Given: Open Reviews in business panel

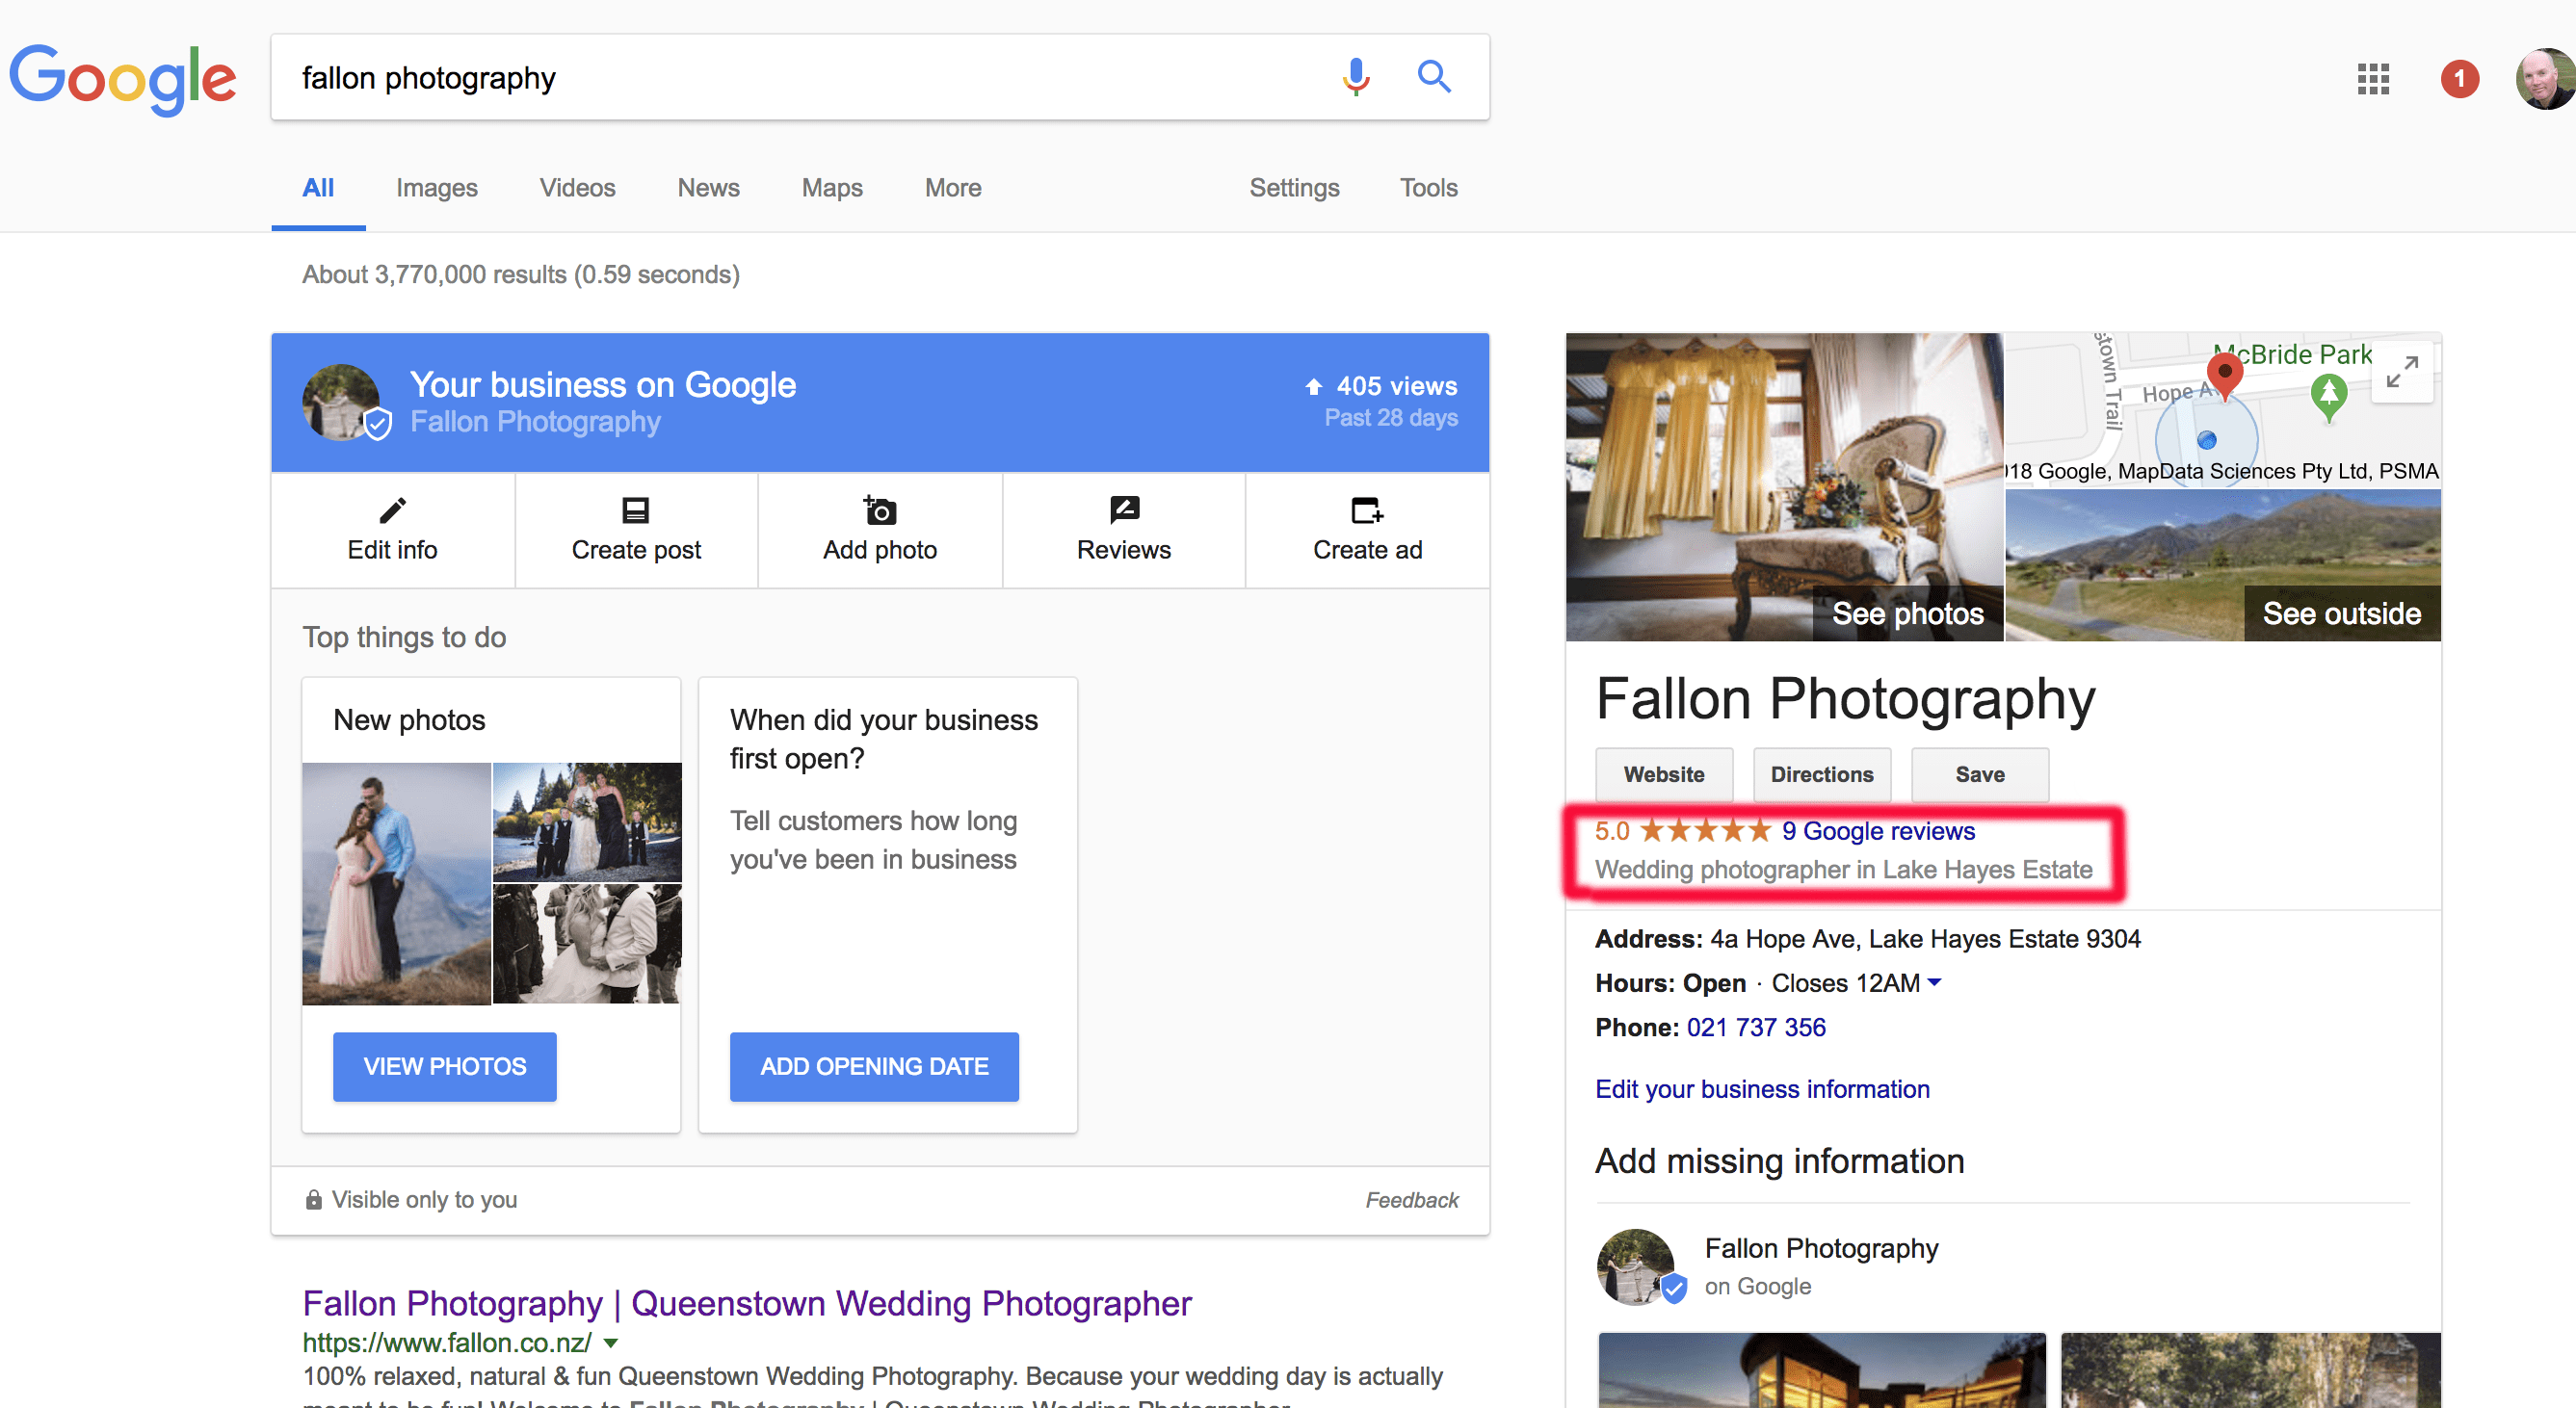Looking at the screenshot, I should tap(1124, 530).
